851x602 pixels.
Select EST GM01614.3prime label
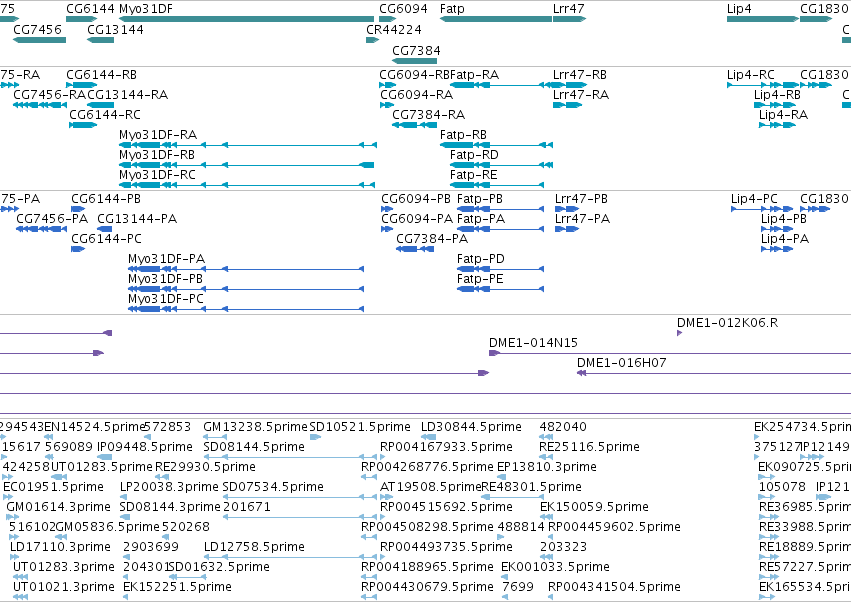[x=59, y=508]
